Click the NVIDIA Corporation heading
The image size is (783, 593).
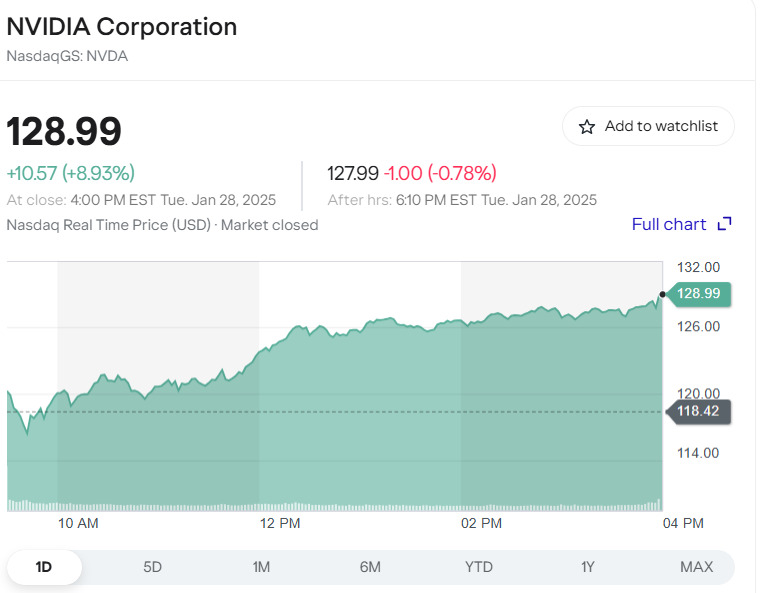point(122,27)
